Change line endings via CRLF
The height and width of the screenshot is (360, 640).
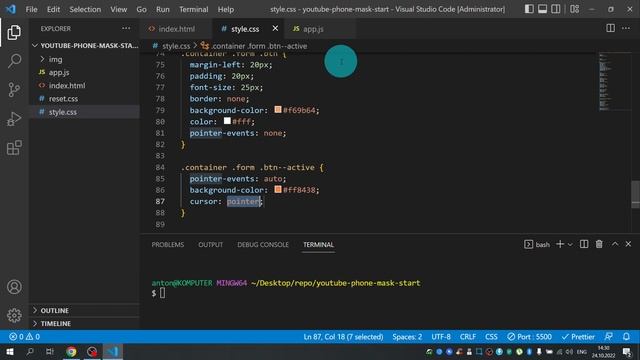click(x=468, y=337)
